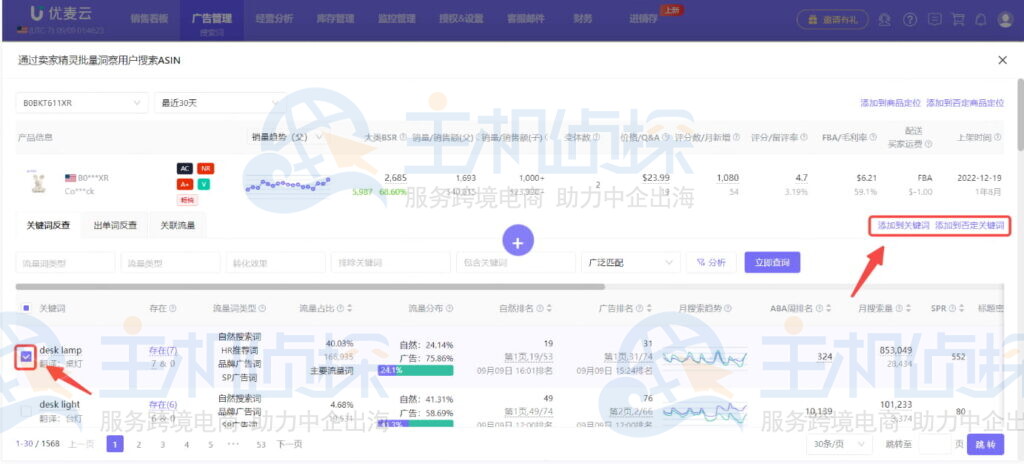
Task: Sort by 流量占比 column arrows
Action: [x=350, y=308]
